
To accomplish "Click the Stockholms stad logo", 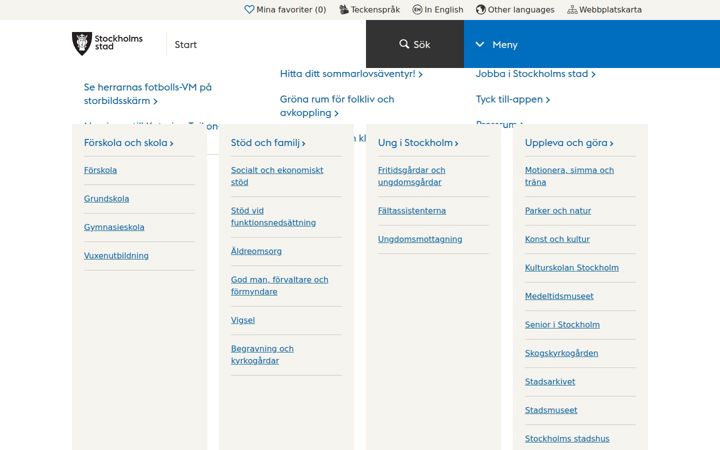I will [107, 44].
